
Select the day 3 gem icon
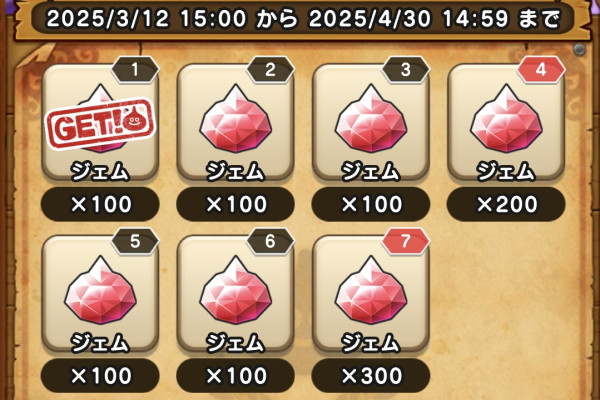pyautogui.click(x=370, y=119)
